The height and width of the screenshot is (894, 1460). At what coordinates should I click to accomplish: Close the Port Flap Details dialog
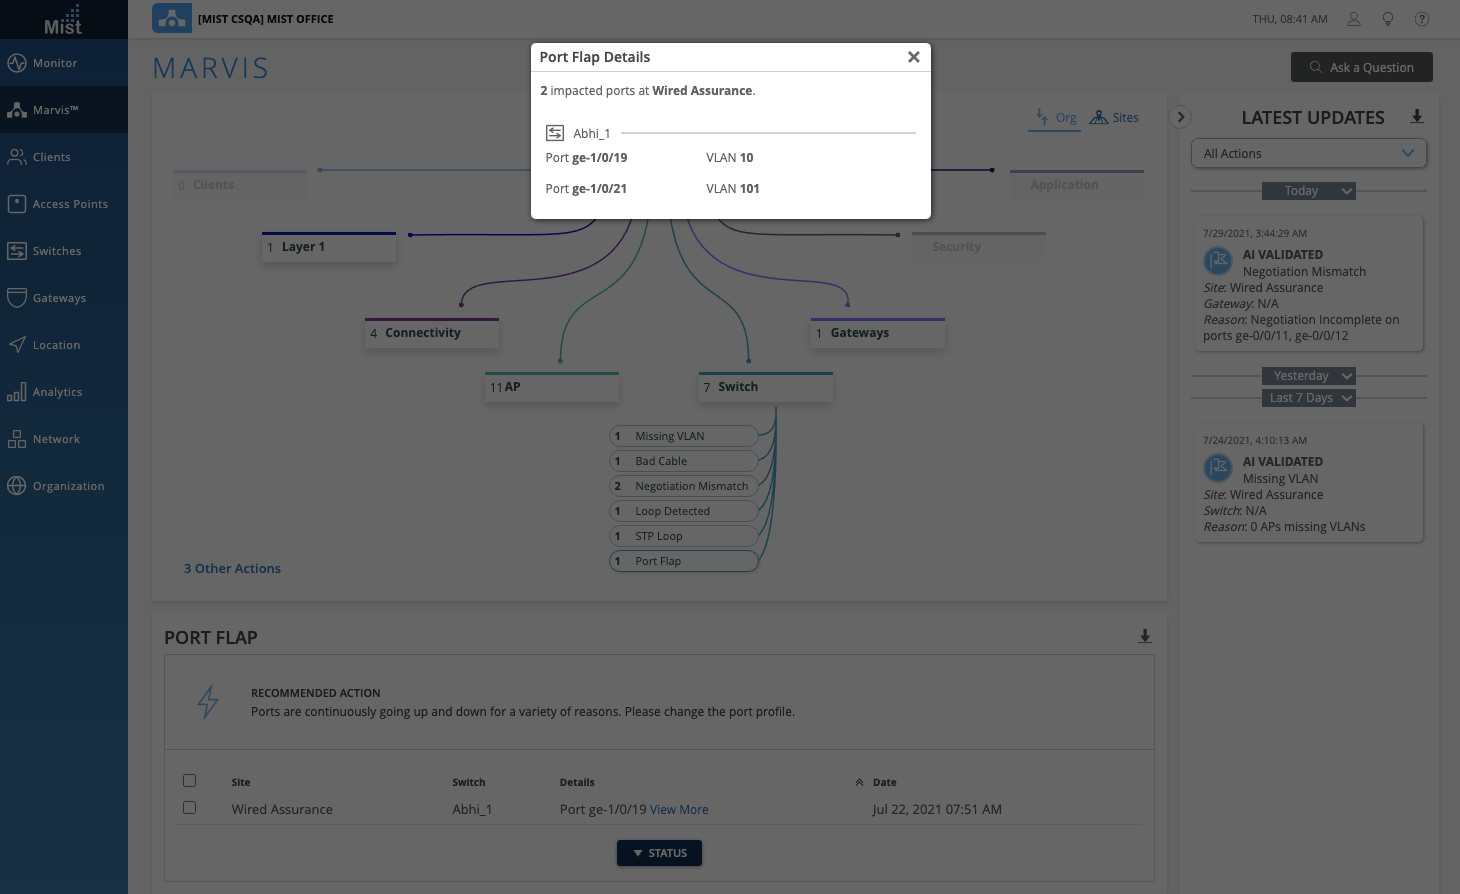tap(913, 57)
